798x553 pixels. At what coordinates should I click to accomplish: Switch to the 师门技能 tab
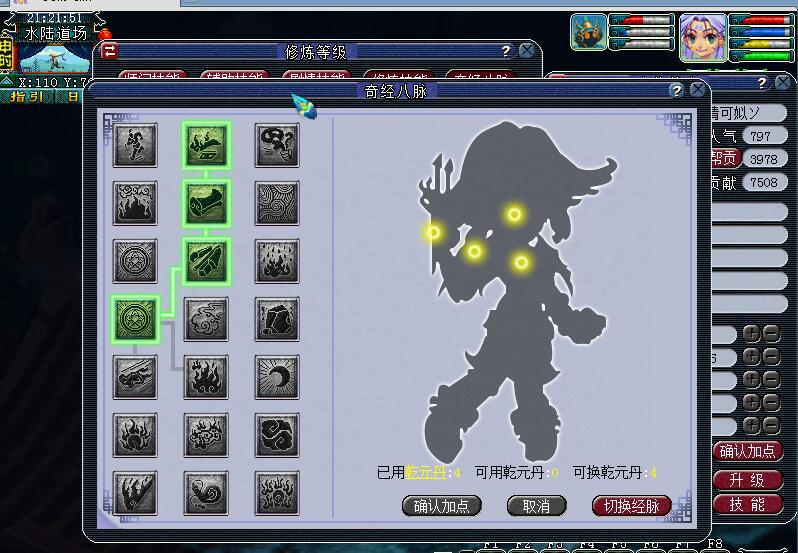153,76
